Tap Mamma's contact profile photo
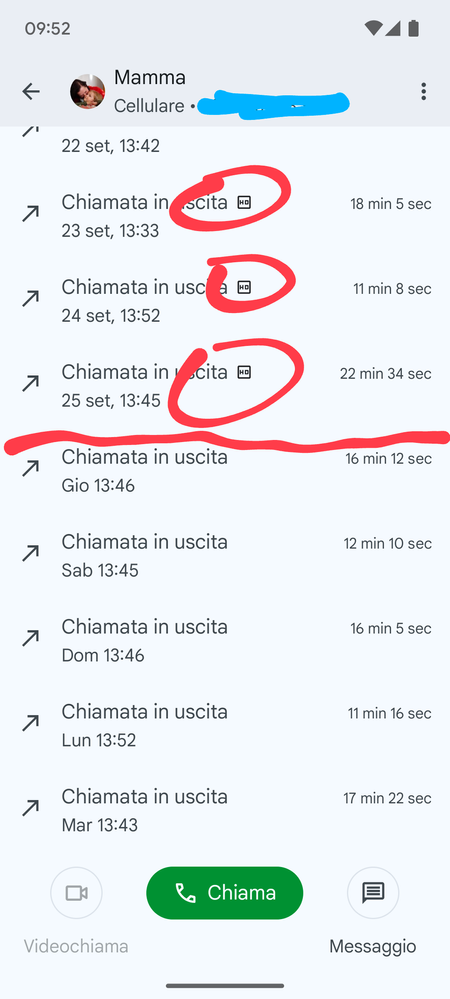 (87, 92)
